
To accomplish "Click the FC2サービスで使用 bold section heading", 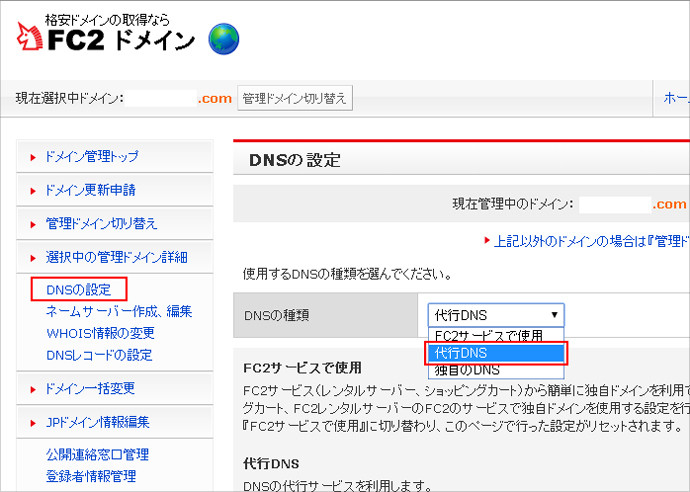I will 302,367.
